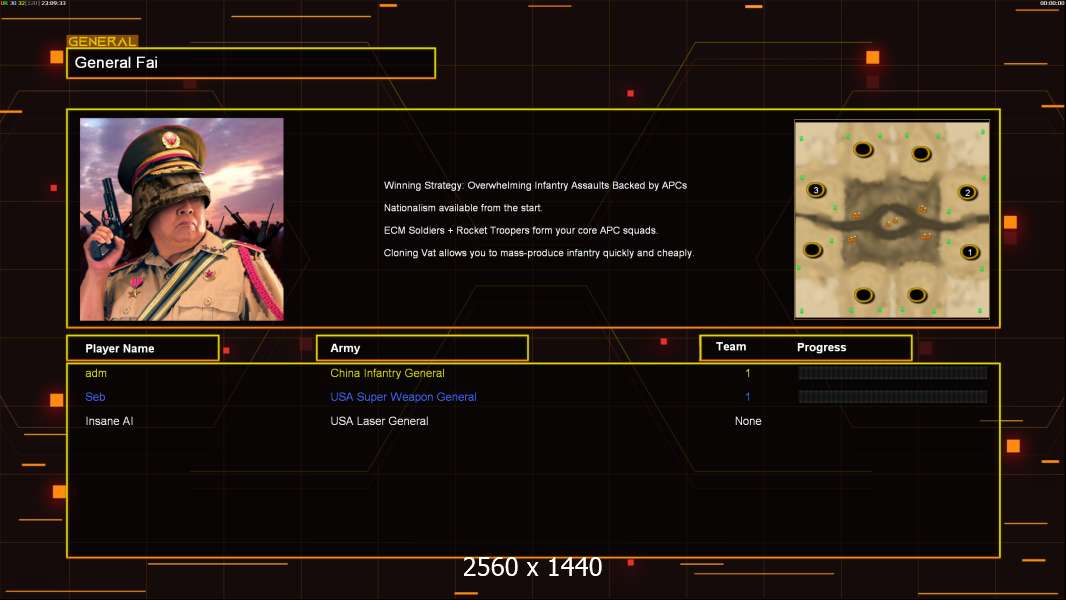Click the orange GENERAL label
The height and width of the screenshot is (600, 1066).
coord(102,41)
